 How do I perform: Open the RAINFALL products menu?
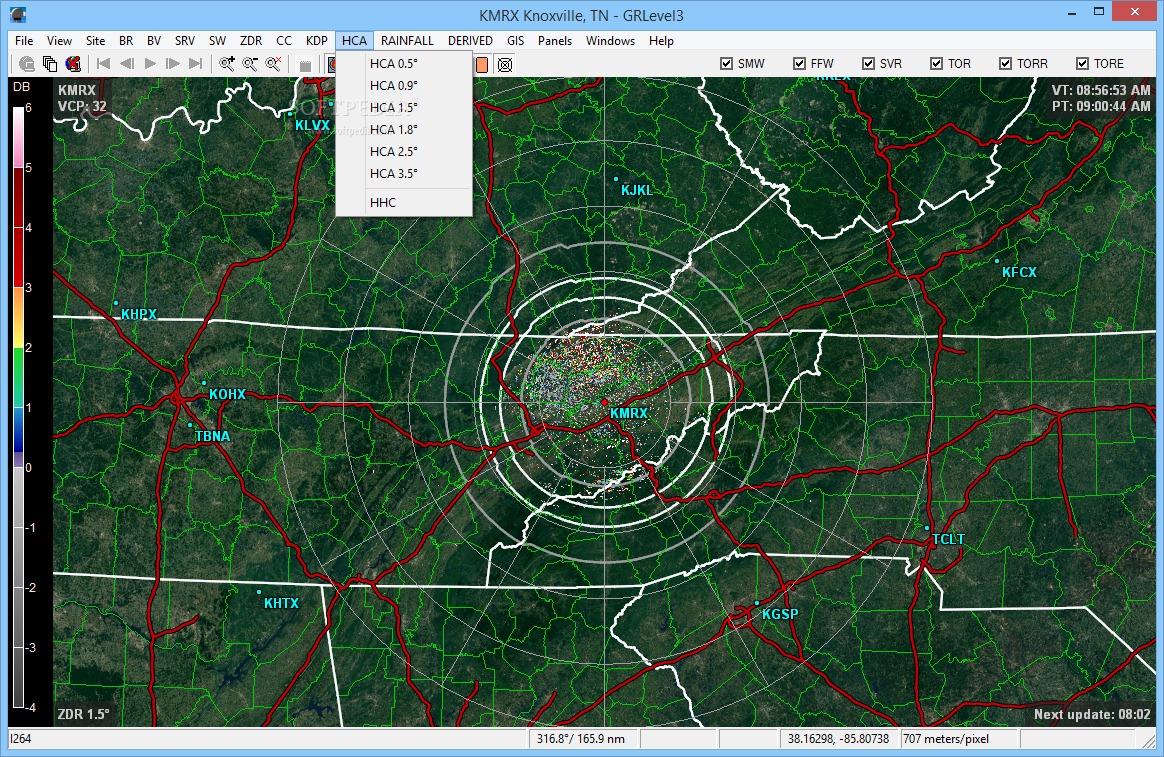tap(407, 41)
